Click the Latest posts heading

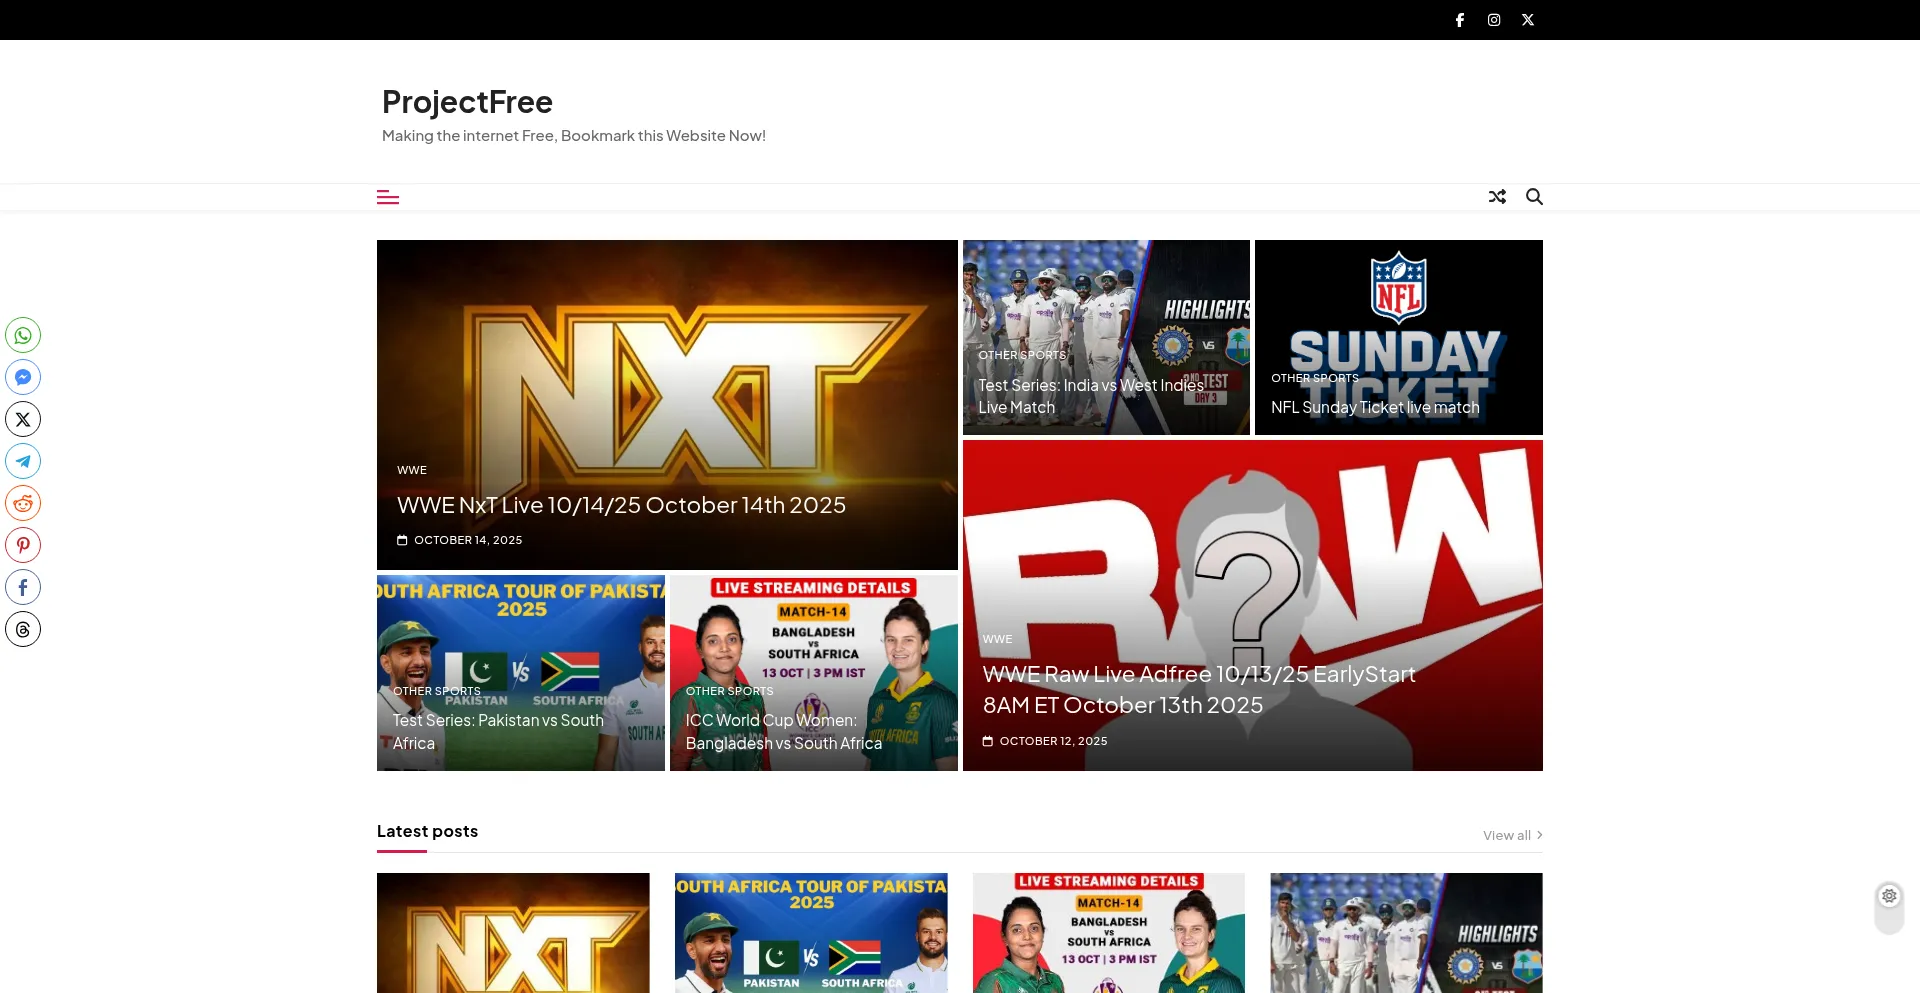[x=427, y=831]
